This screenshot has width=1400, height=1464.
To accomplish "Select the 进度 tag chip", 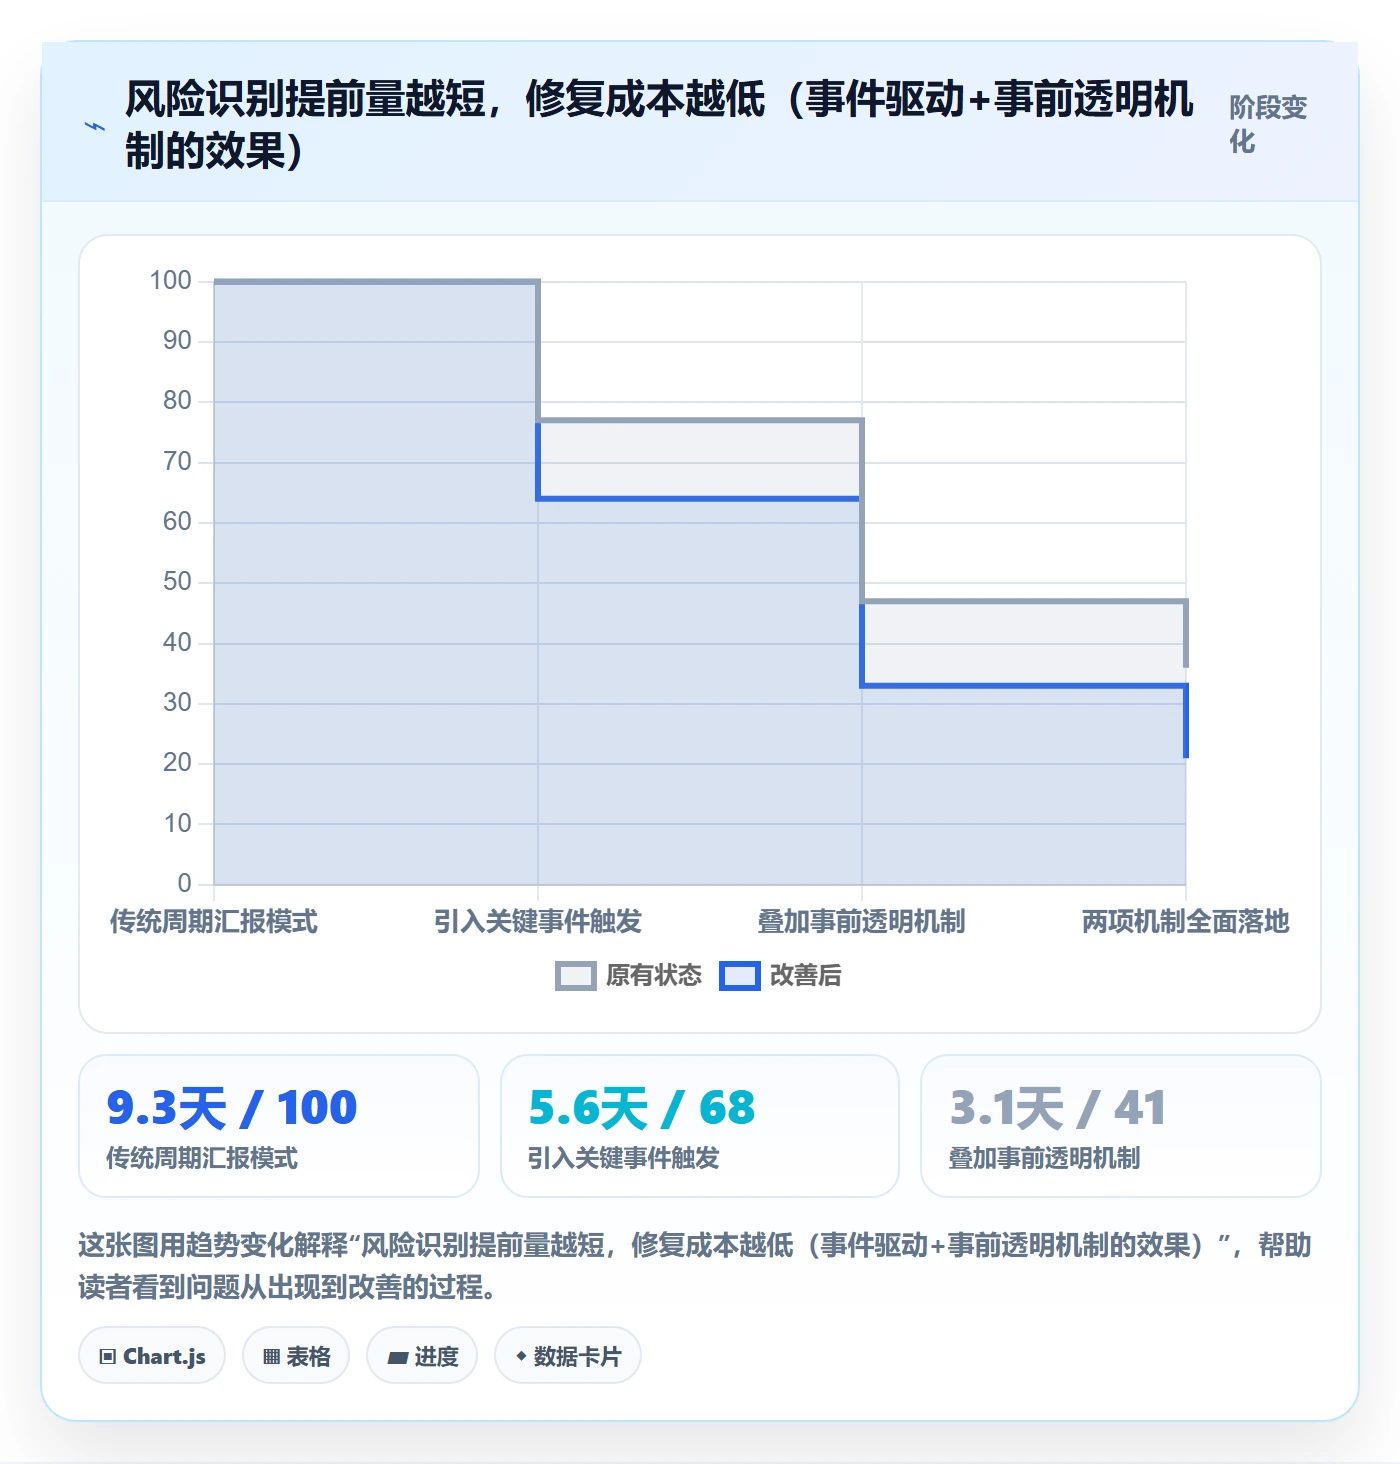I will click(x=422, y=1356).
